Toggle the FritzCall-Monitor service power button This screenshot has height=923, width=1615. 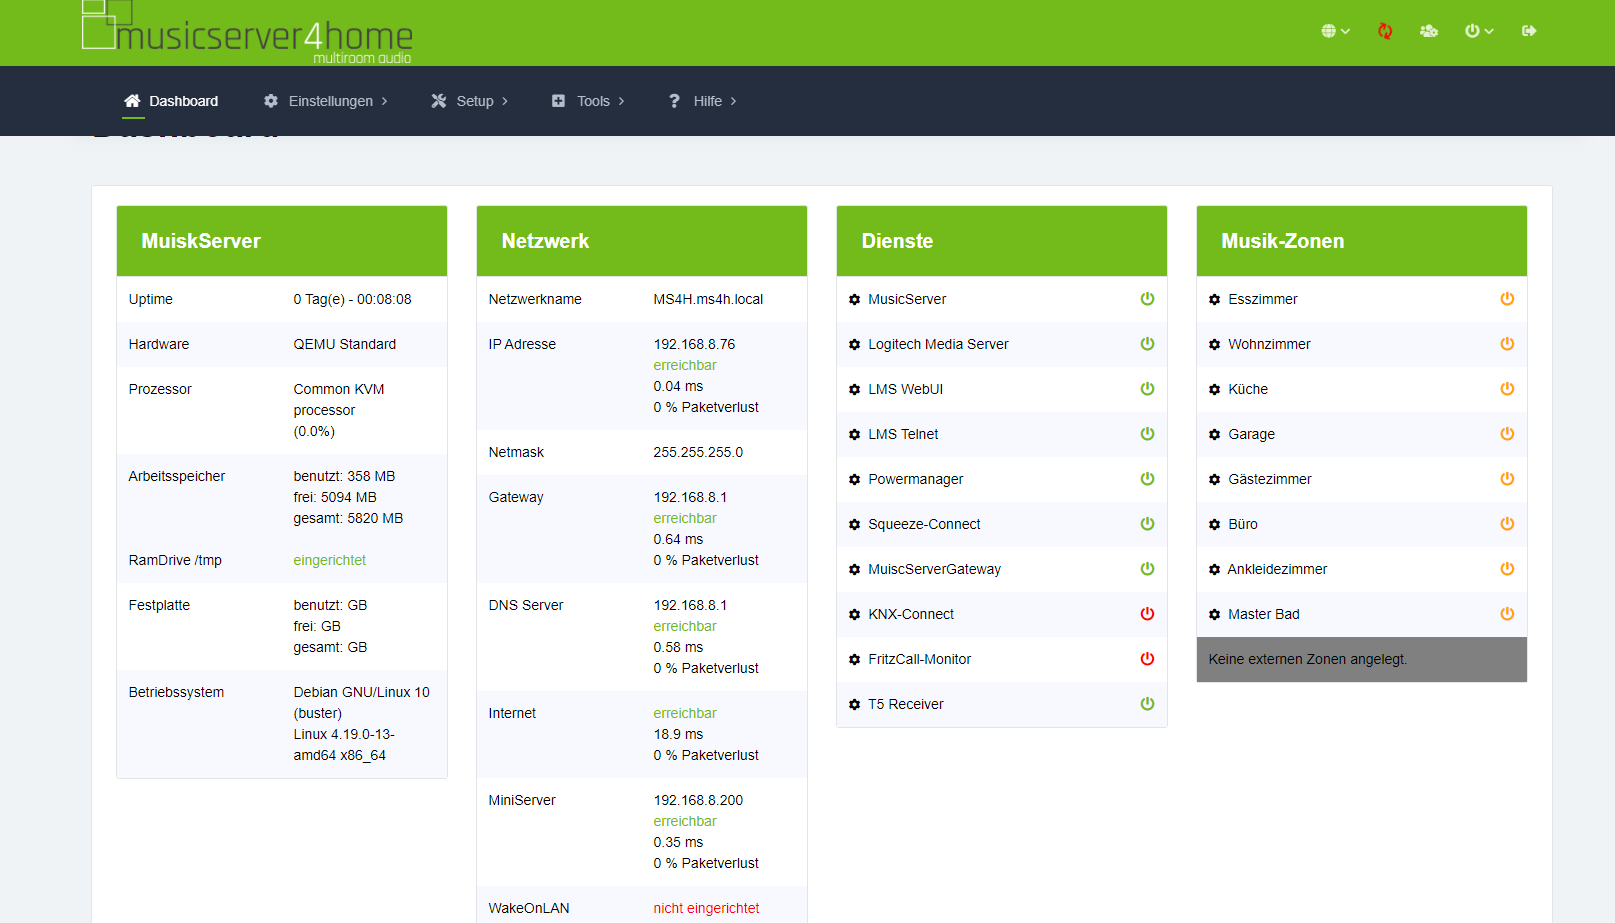pyautogui.click(x=1147, y=659)
